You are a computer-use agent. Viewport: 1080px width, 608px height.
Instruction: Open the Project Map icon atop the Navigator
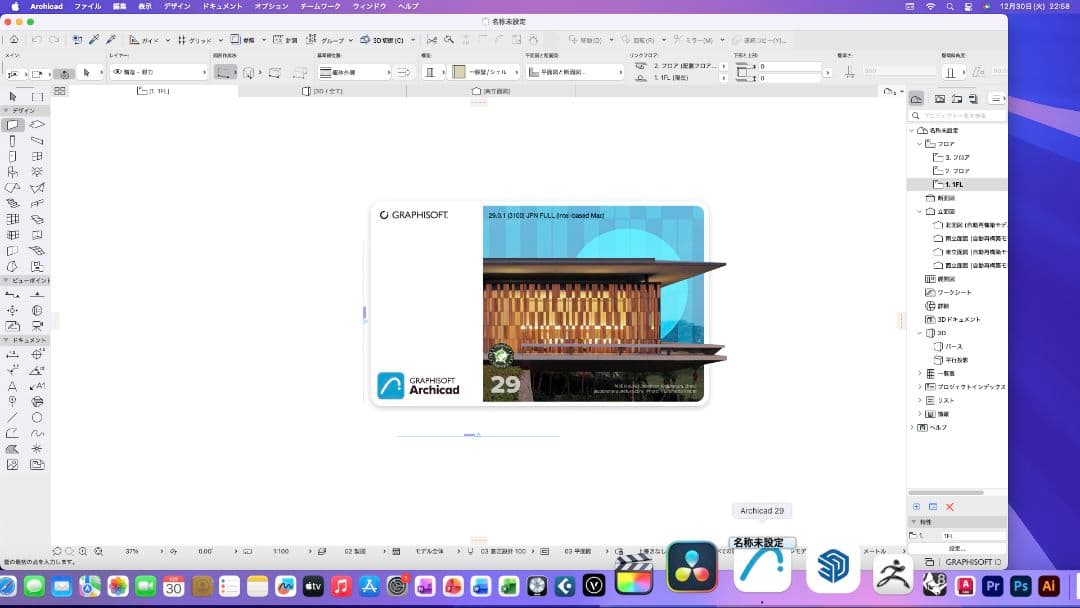pos(917,98)
